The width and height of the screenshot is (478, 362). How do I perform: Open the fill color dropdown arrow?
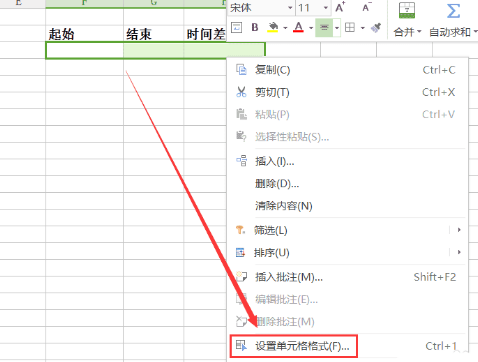tap(285, 28)
